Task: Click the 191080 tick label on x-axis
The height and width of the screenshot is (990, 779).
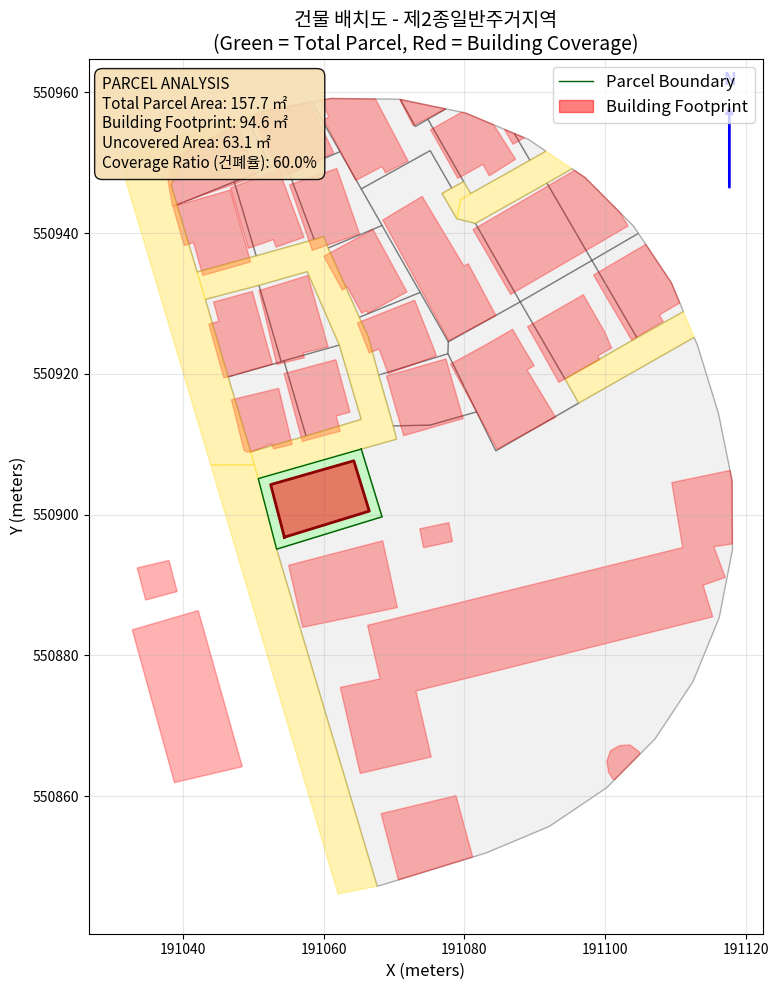Action: pyautogui.click(x=465, y=948)
